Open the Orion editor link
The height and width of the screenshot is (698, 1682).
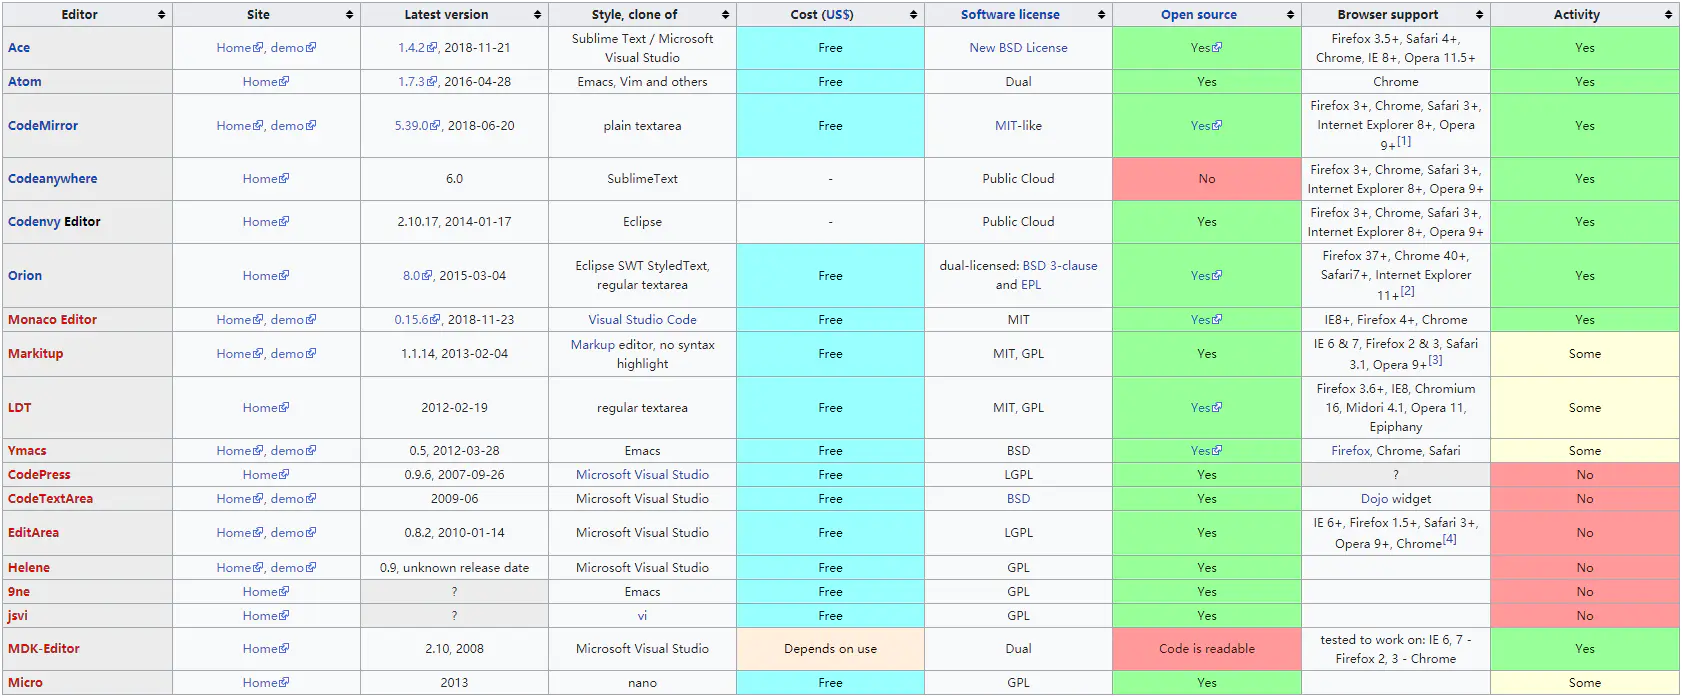pyautogui.click(x=25, y=276)
